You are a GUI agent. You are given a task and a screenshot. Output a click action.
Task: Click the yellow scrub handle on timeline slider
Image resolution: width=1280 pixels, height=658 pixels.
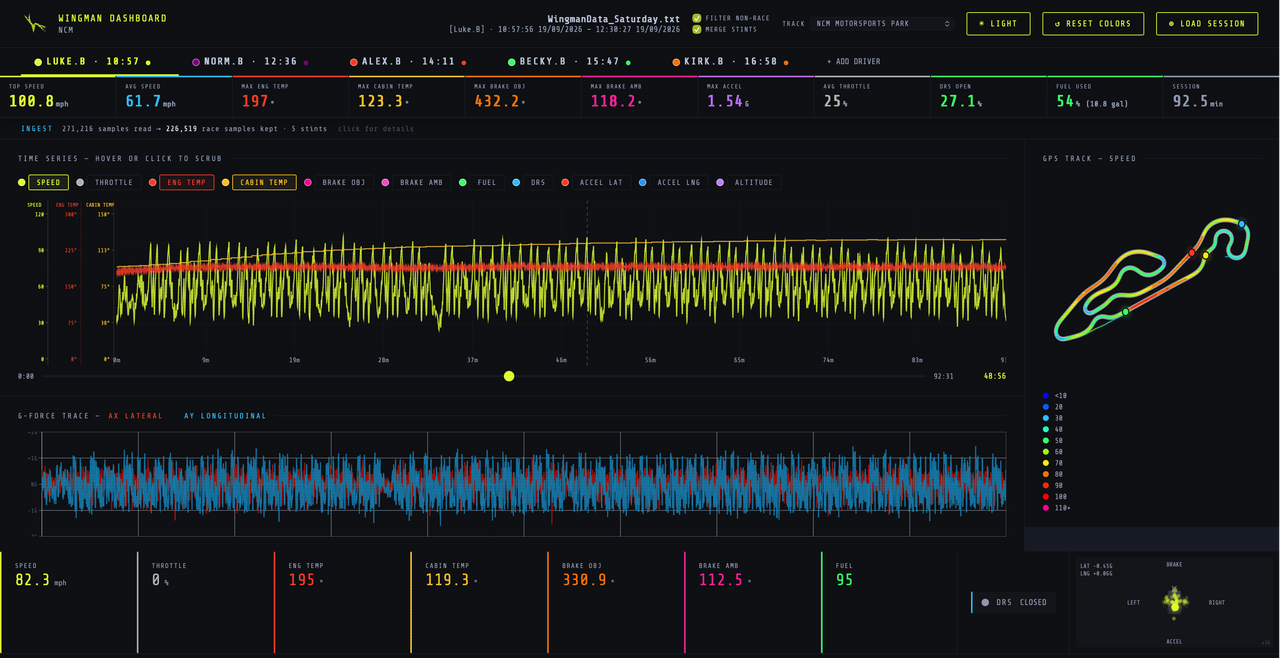(x=509, y=376)
